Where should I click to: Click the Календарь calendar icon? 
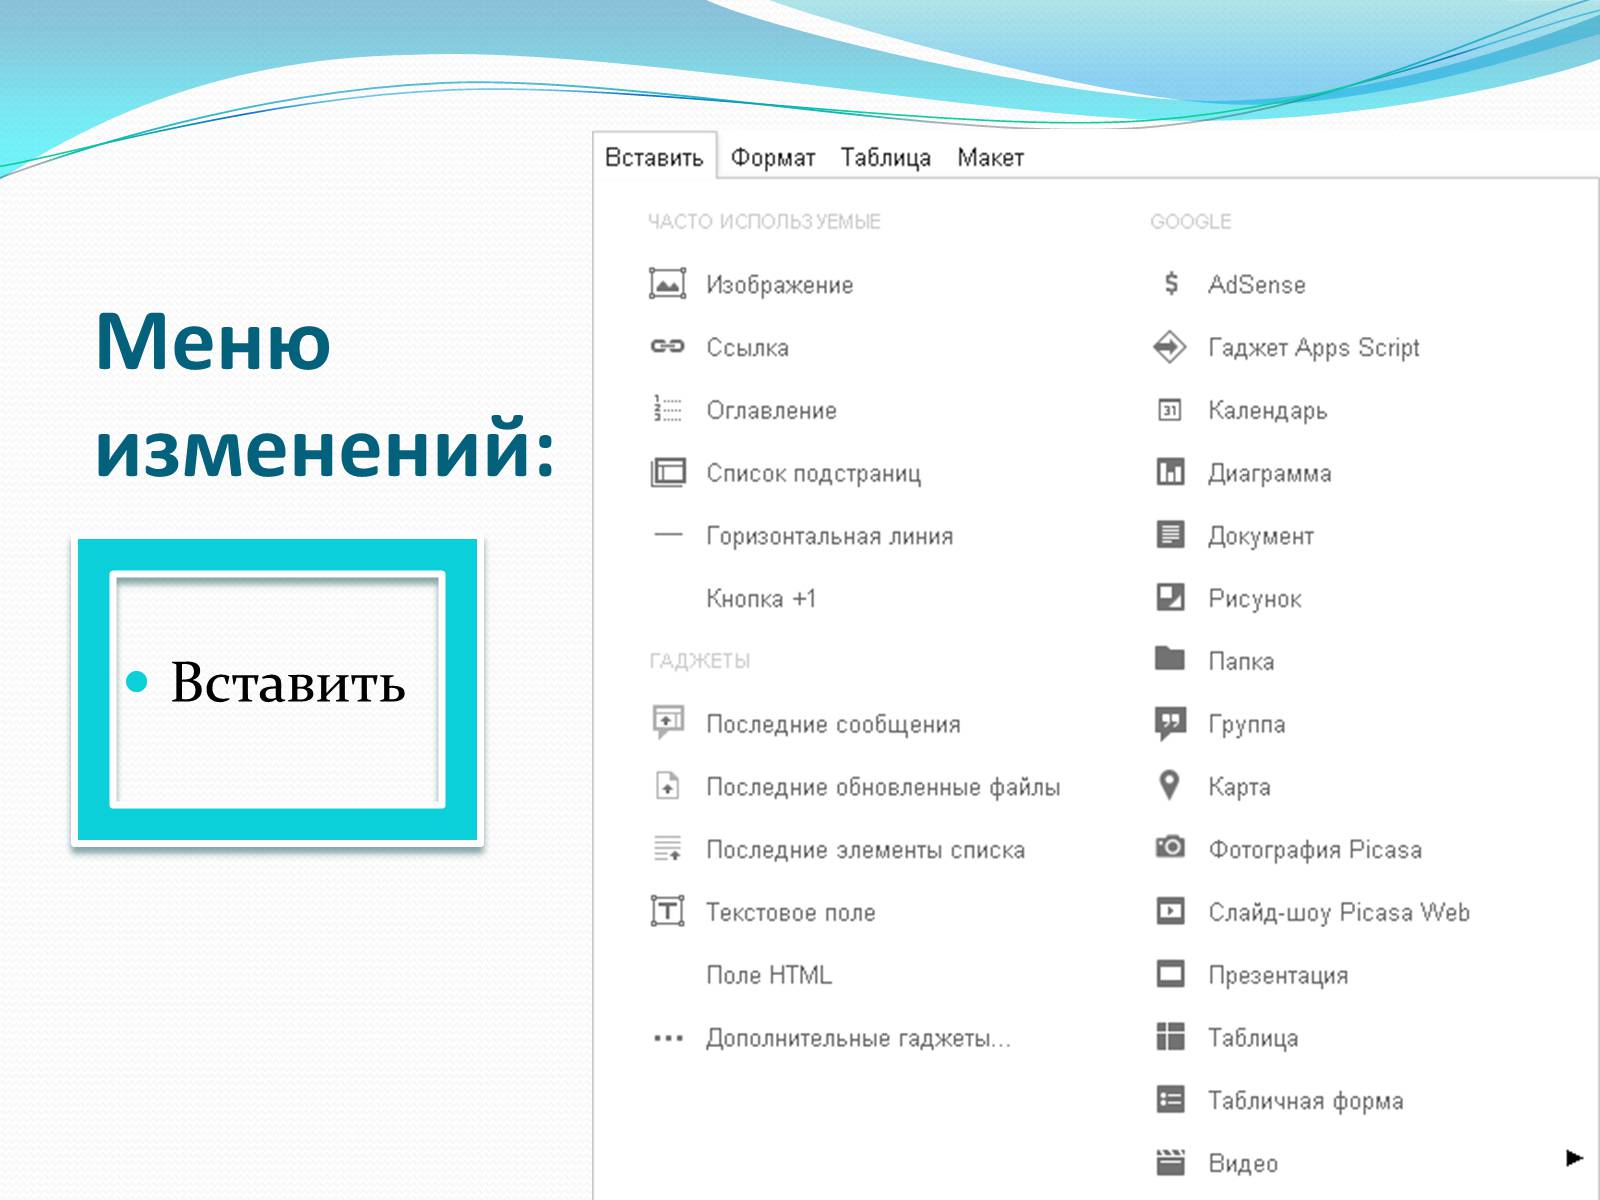1170,410
